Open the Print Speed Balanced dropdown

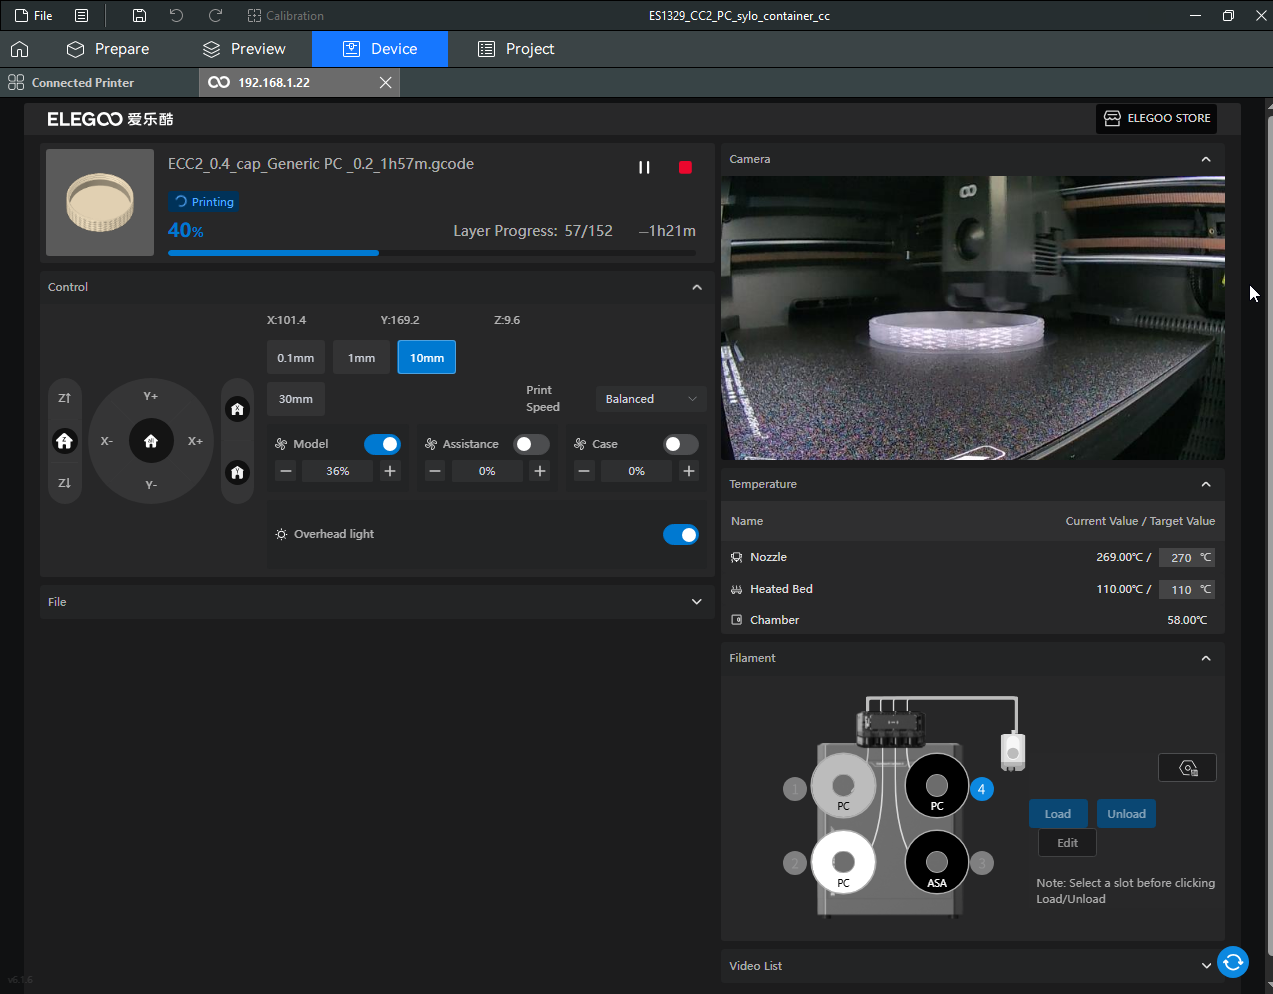(x=650, y=399)
